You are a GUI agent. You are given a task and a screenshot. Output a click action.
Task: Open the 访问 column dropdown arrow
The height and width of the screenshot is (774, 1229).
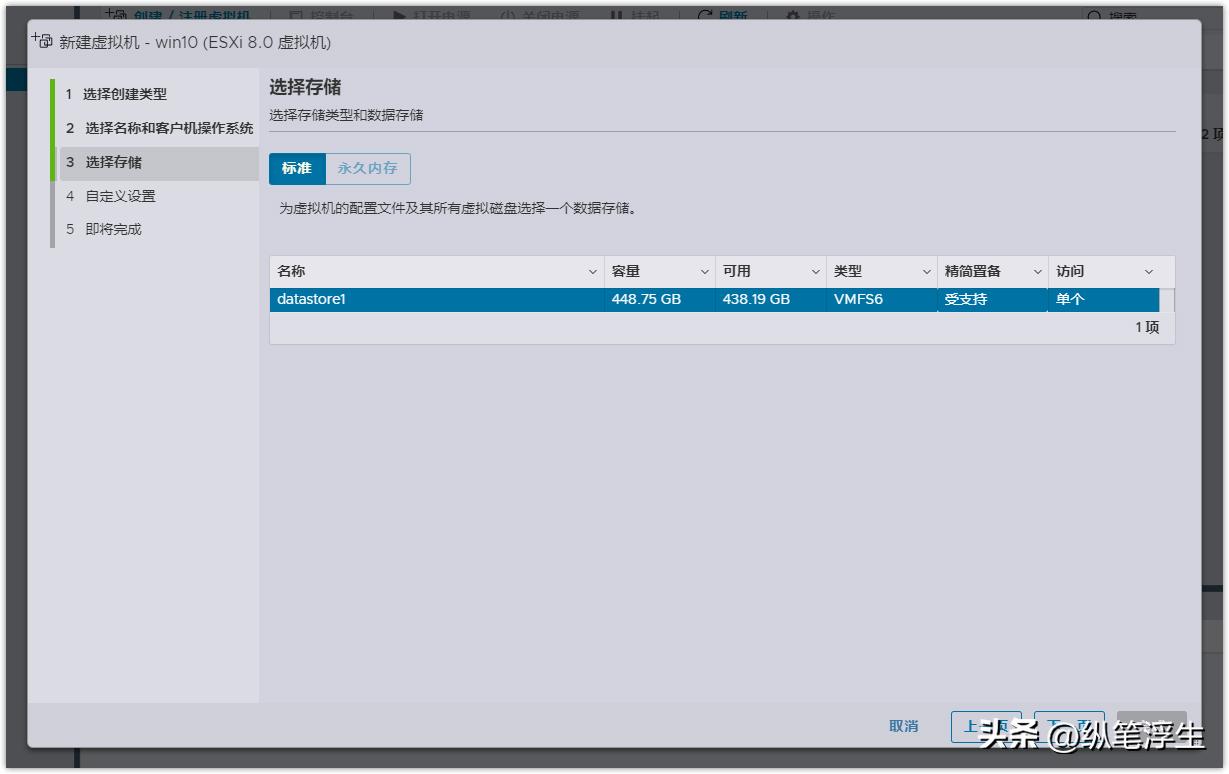1148,271
